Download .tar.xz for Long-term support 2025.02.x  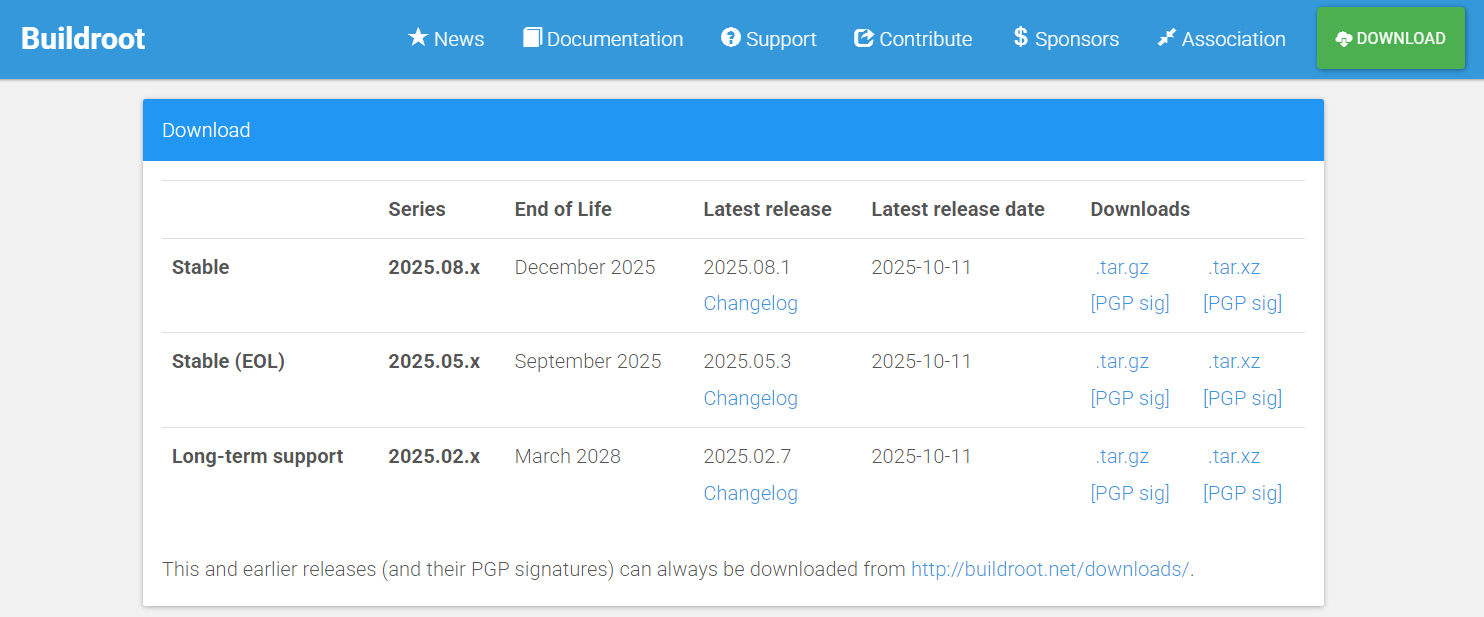(x=1234, y=456)
